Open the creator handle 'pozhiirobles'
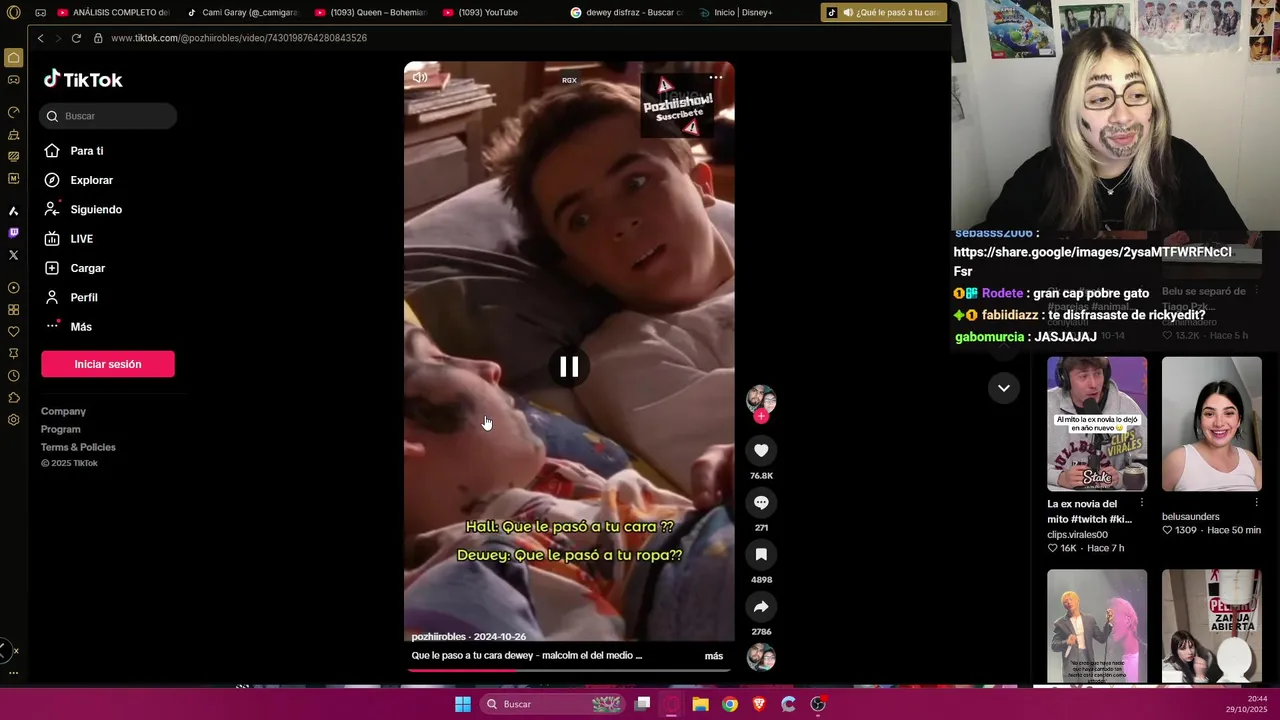The width and height of the screenshot is (1280, 720). coord(439,637)
